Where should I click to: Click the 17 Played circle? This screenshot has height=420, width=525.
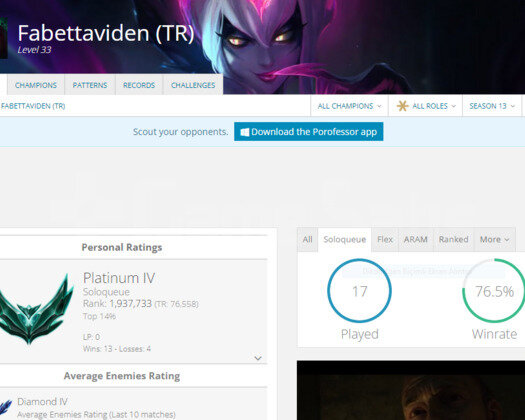[359, 291]
